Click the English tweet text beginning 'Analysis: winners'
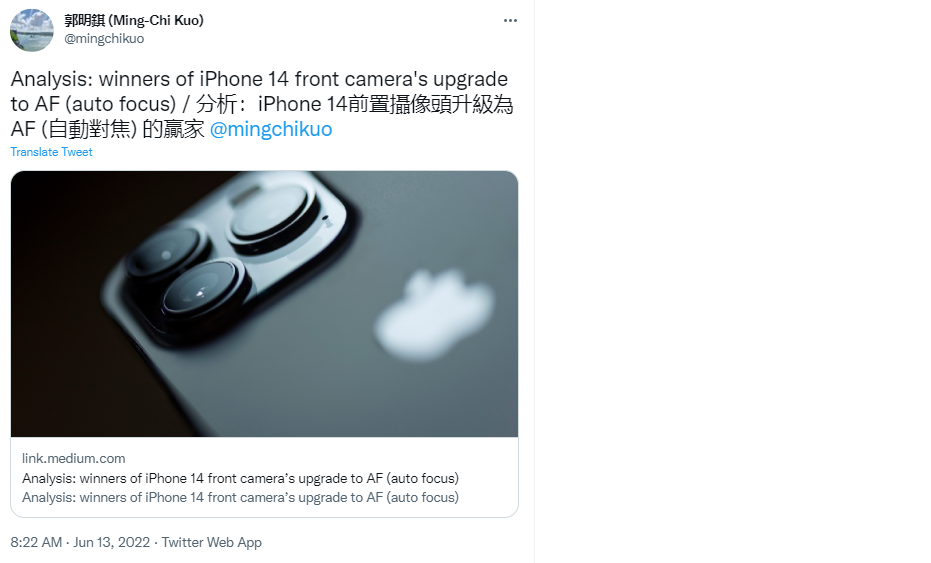The height and width of the screenshot is (563, 931). coord(259,79)
